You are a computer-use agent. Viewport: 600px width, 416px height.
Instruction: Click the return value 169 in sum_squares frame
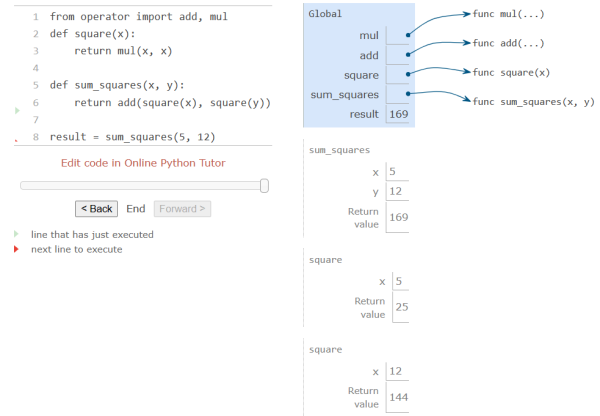pos(398,217)
